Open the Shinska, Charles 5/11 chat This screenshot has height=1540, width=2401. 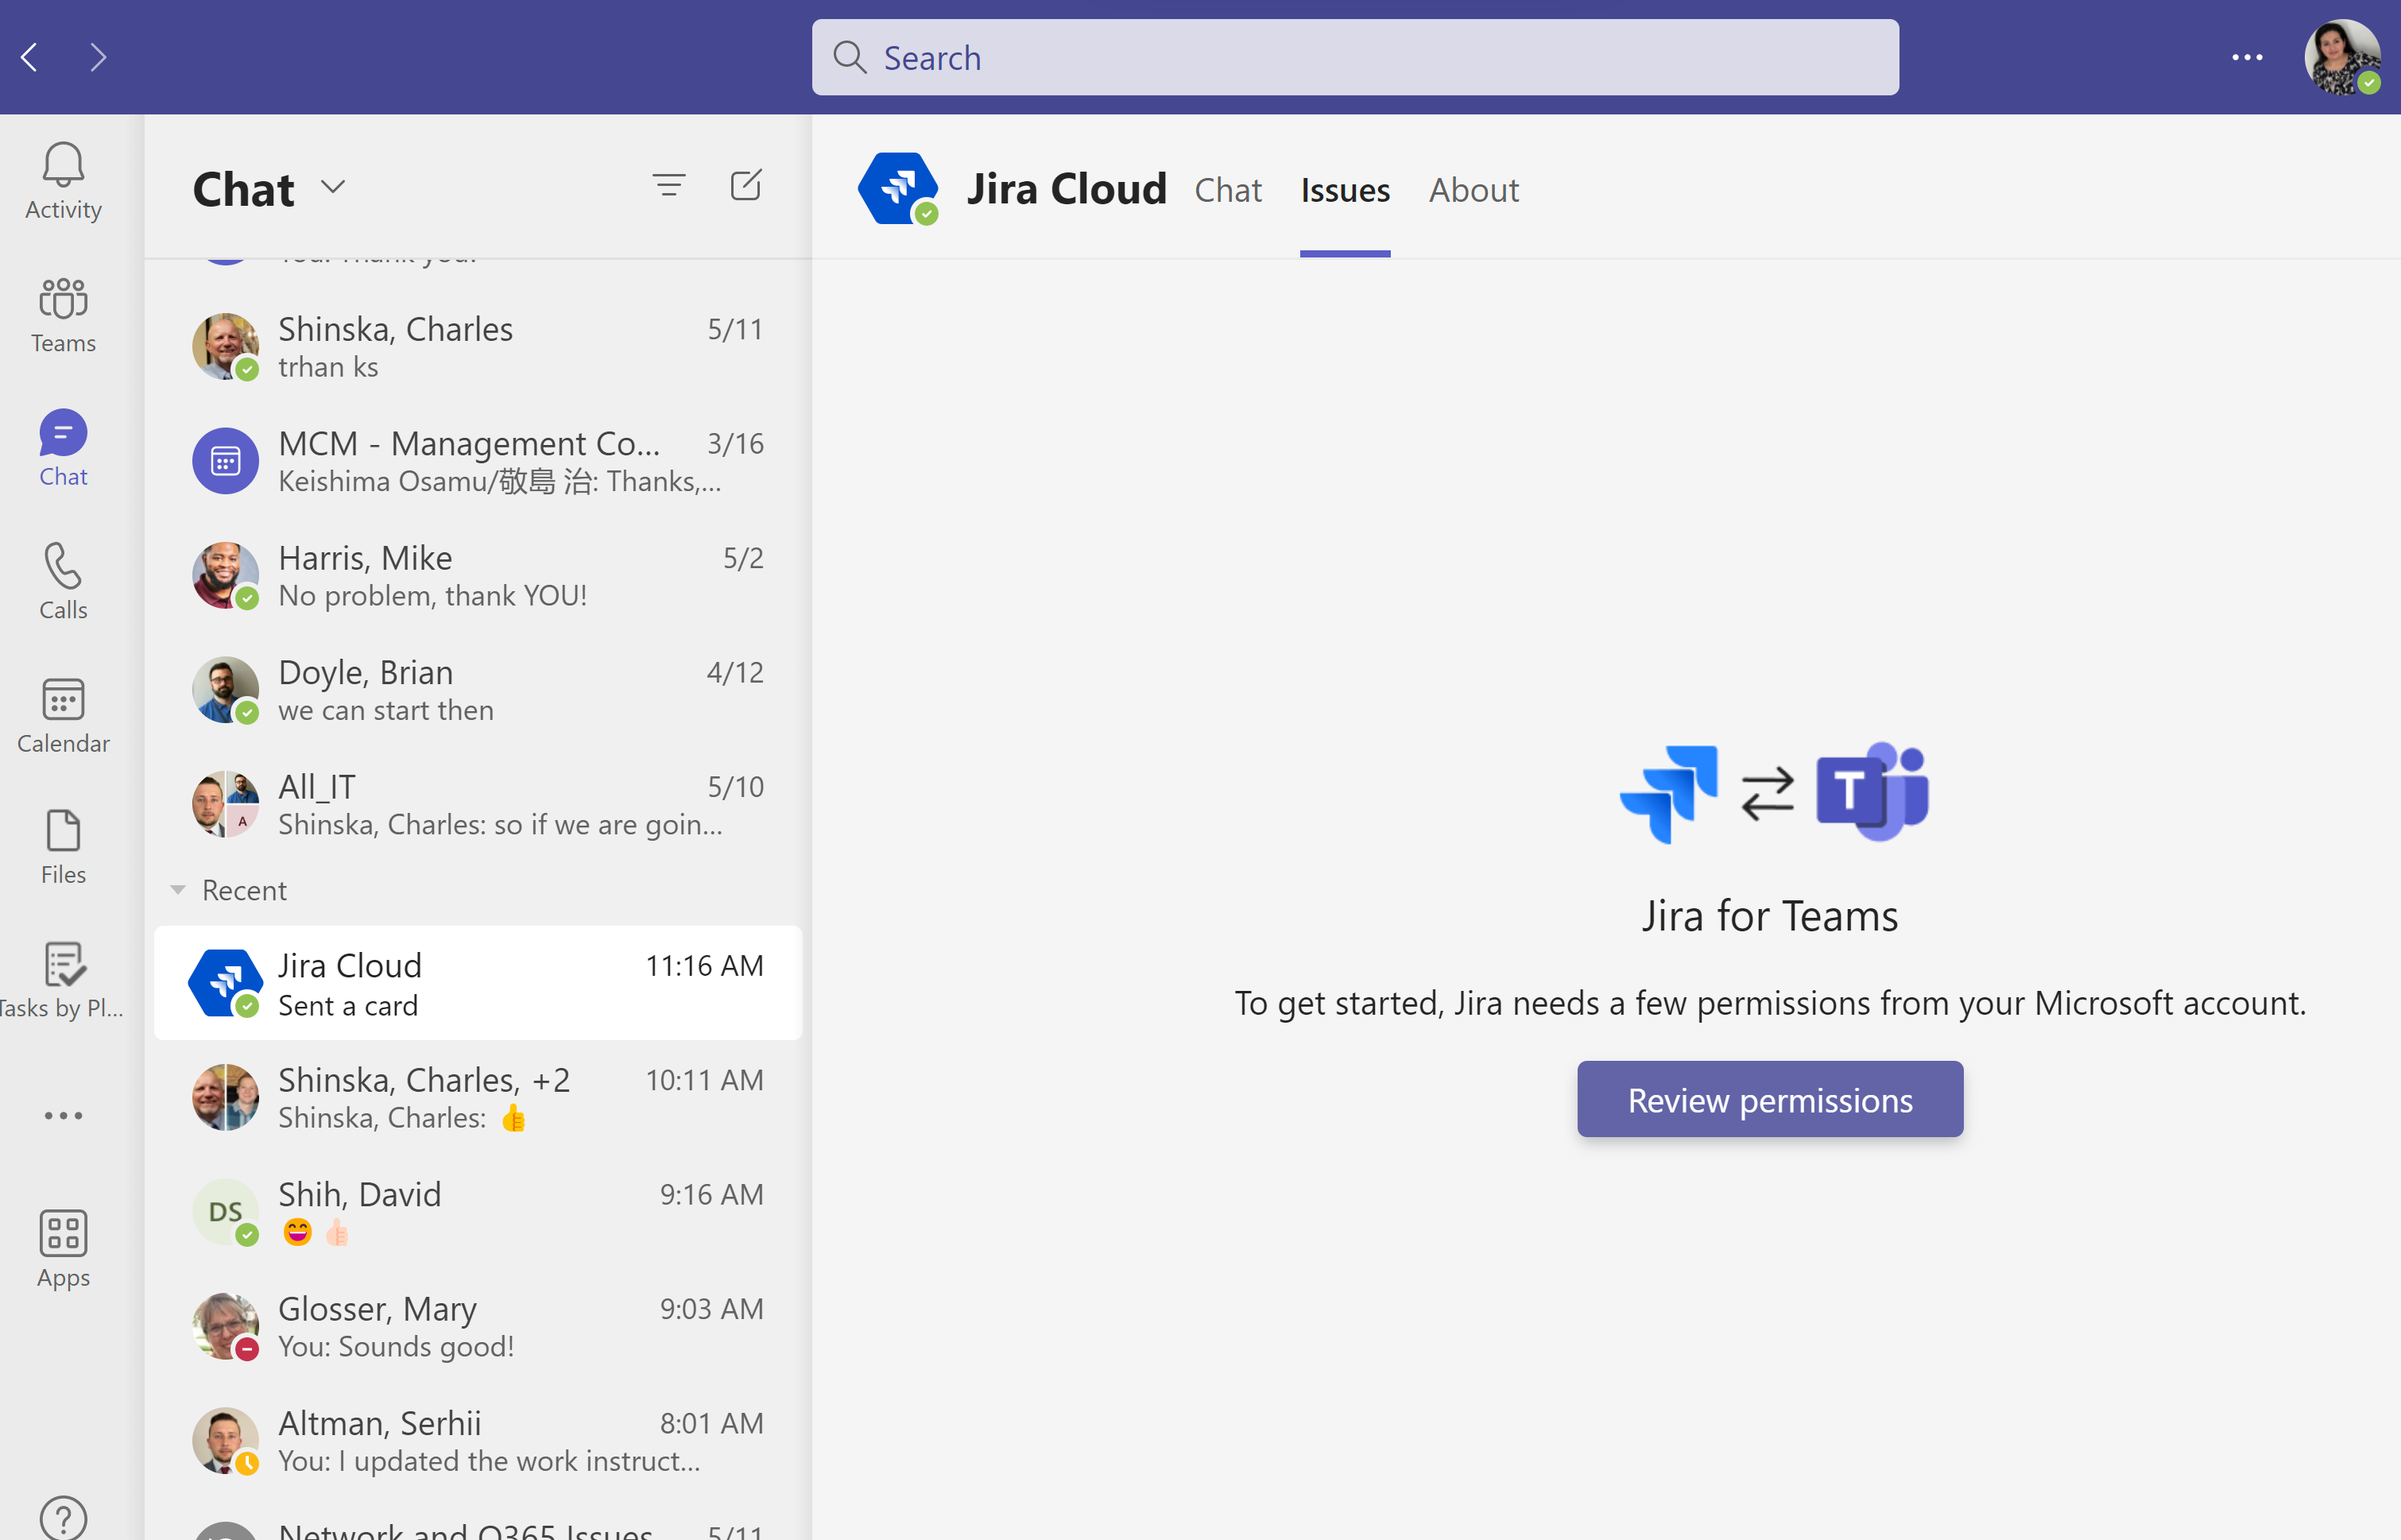click(x=478, y=346)
